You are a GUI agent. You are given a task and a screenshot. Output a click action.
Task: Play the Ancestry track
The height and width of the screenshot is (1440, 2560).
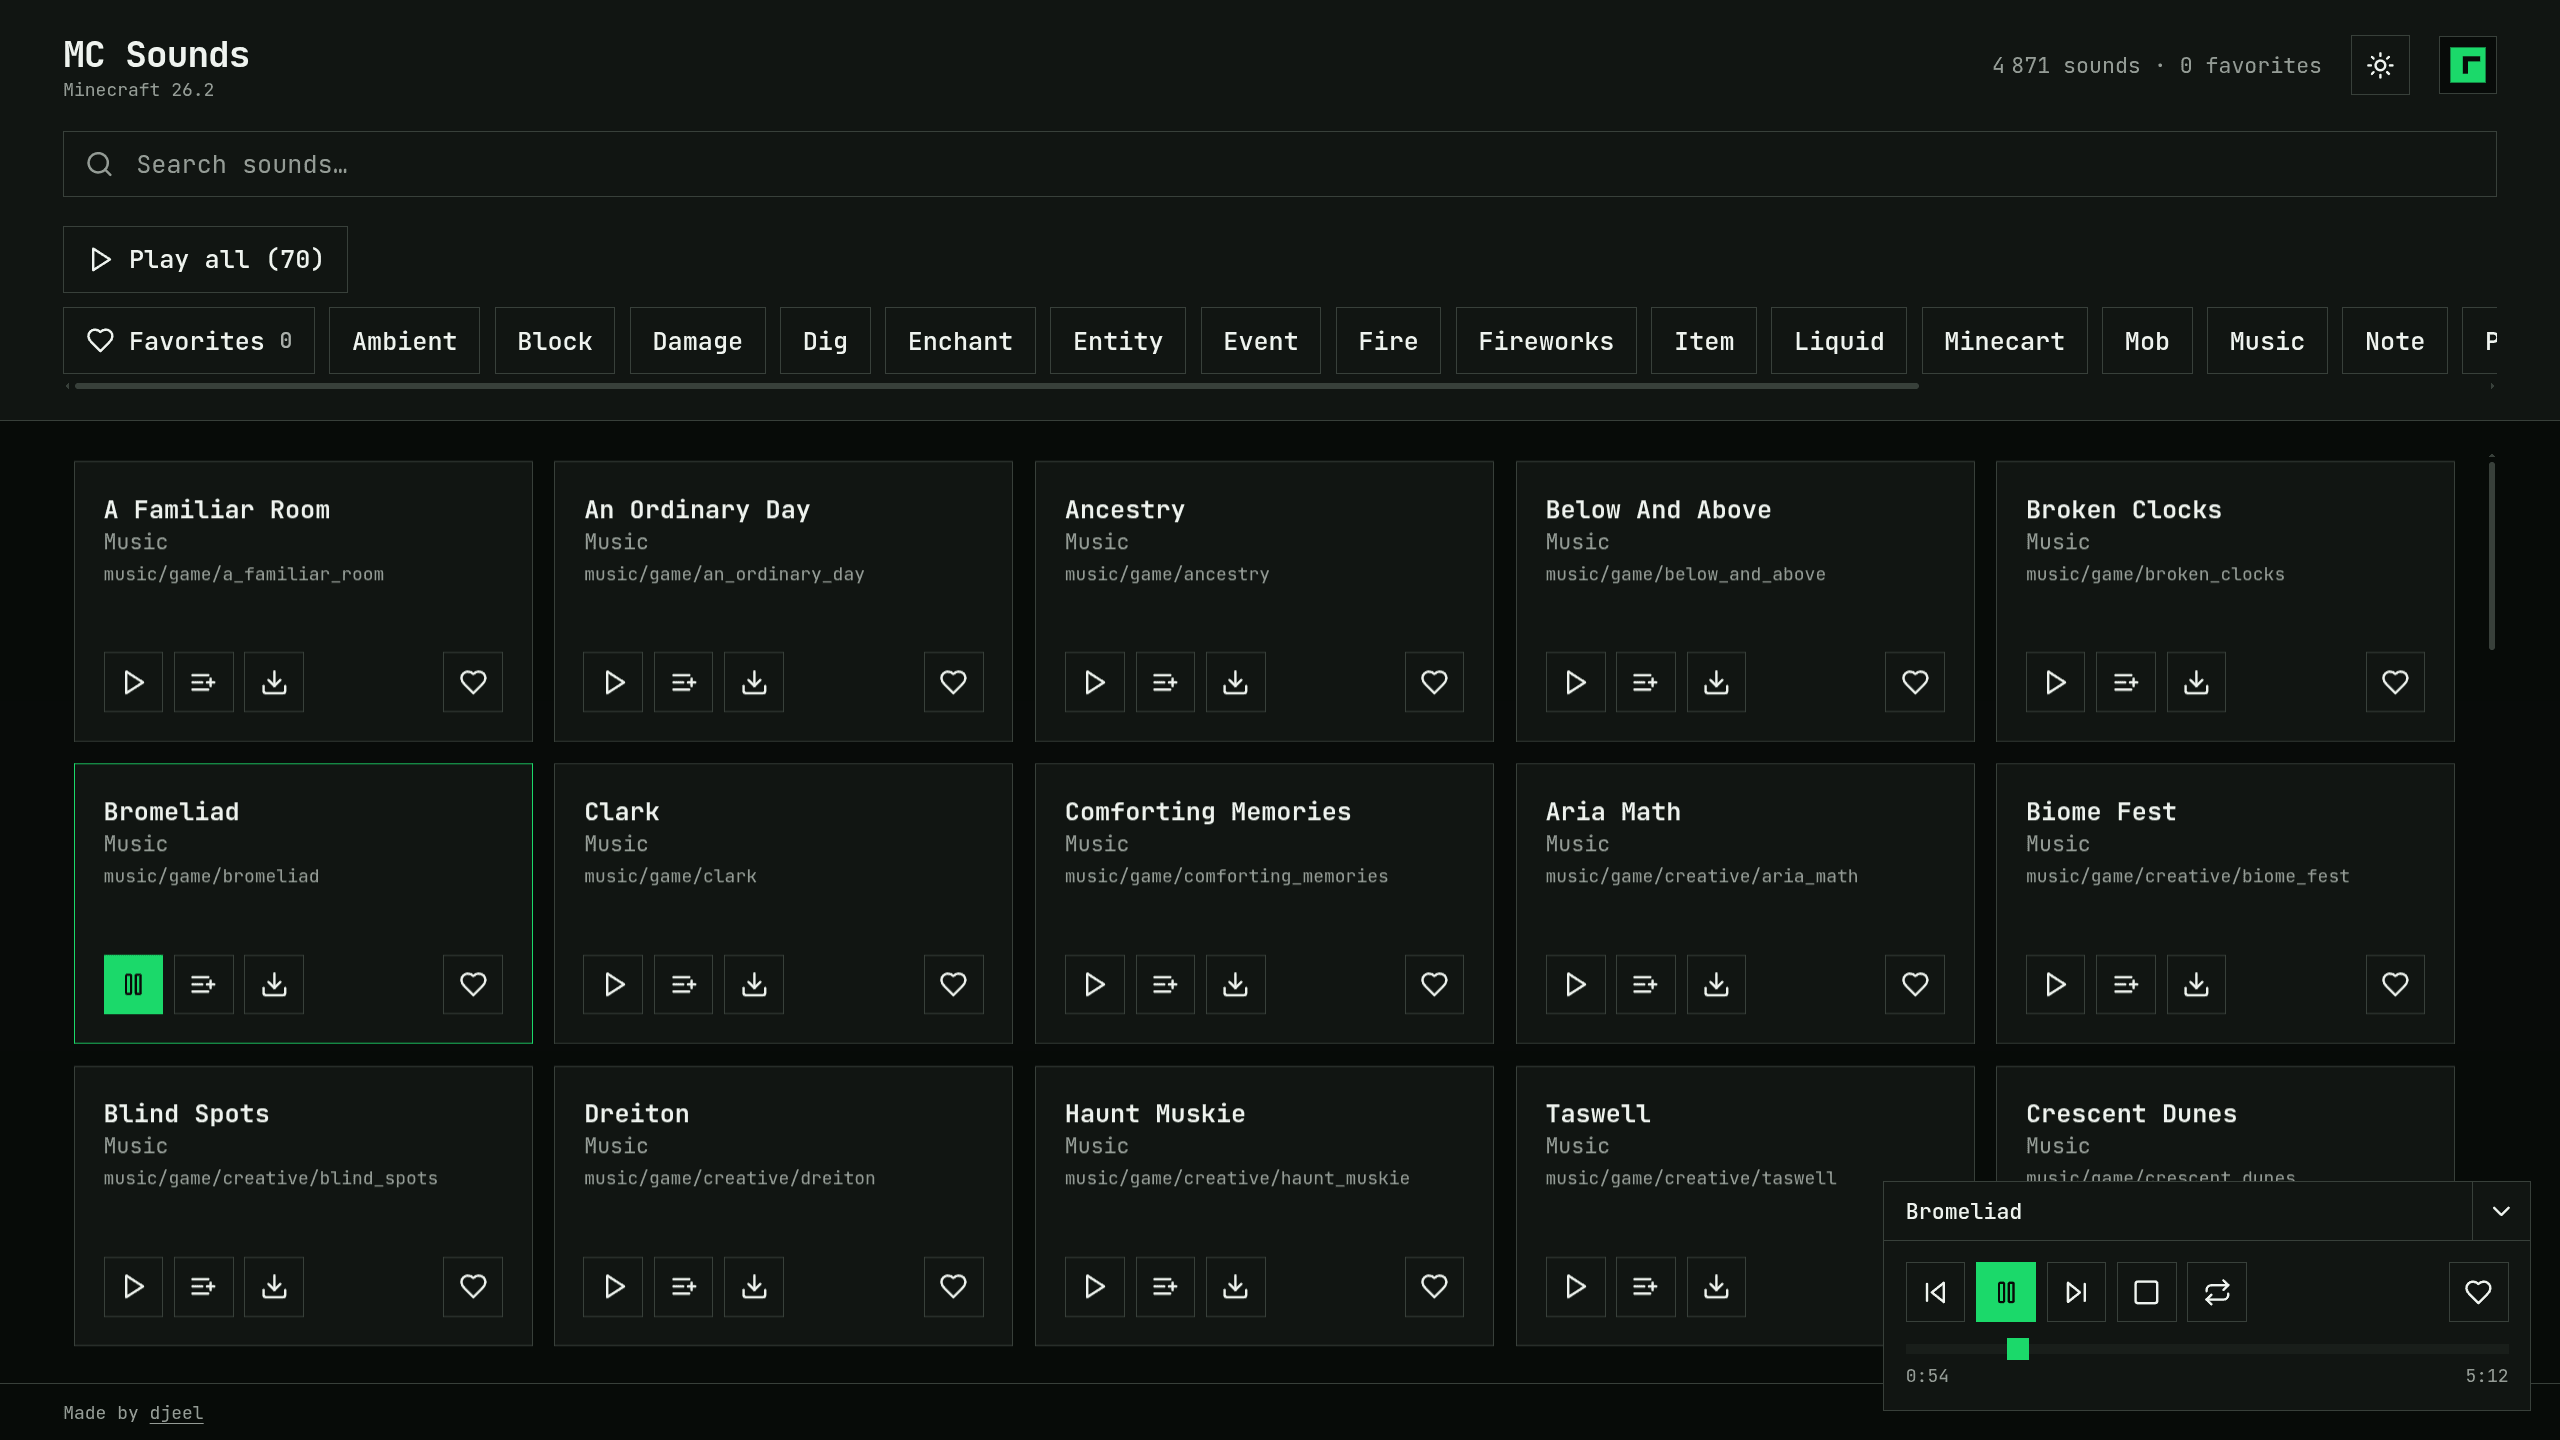pyautogui.click(x=1094, y=682)
